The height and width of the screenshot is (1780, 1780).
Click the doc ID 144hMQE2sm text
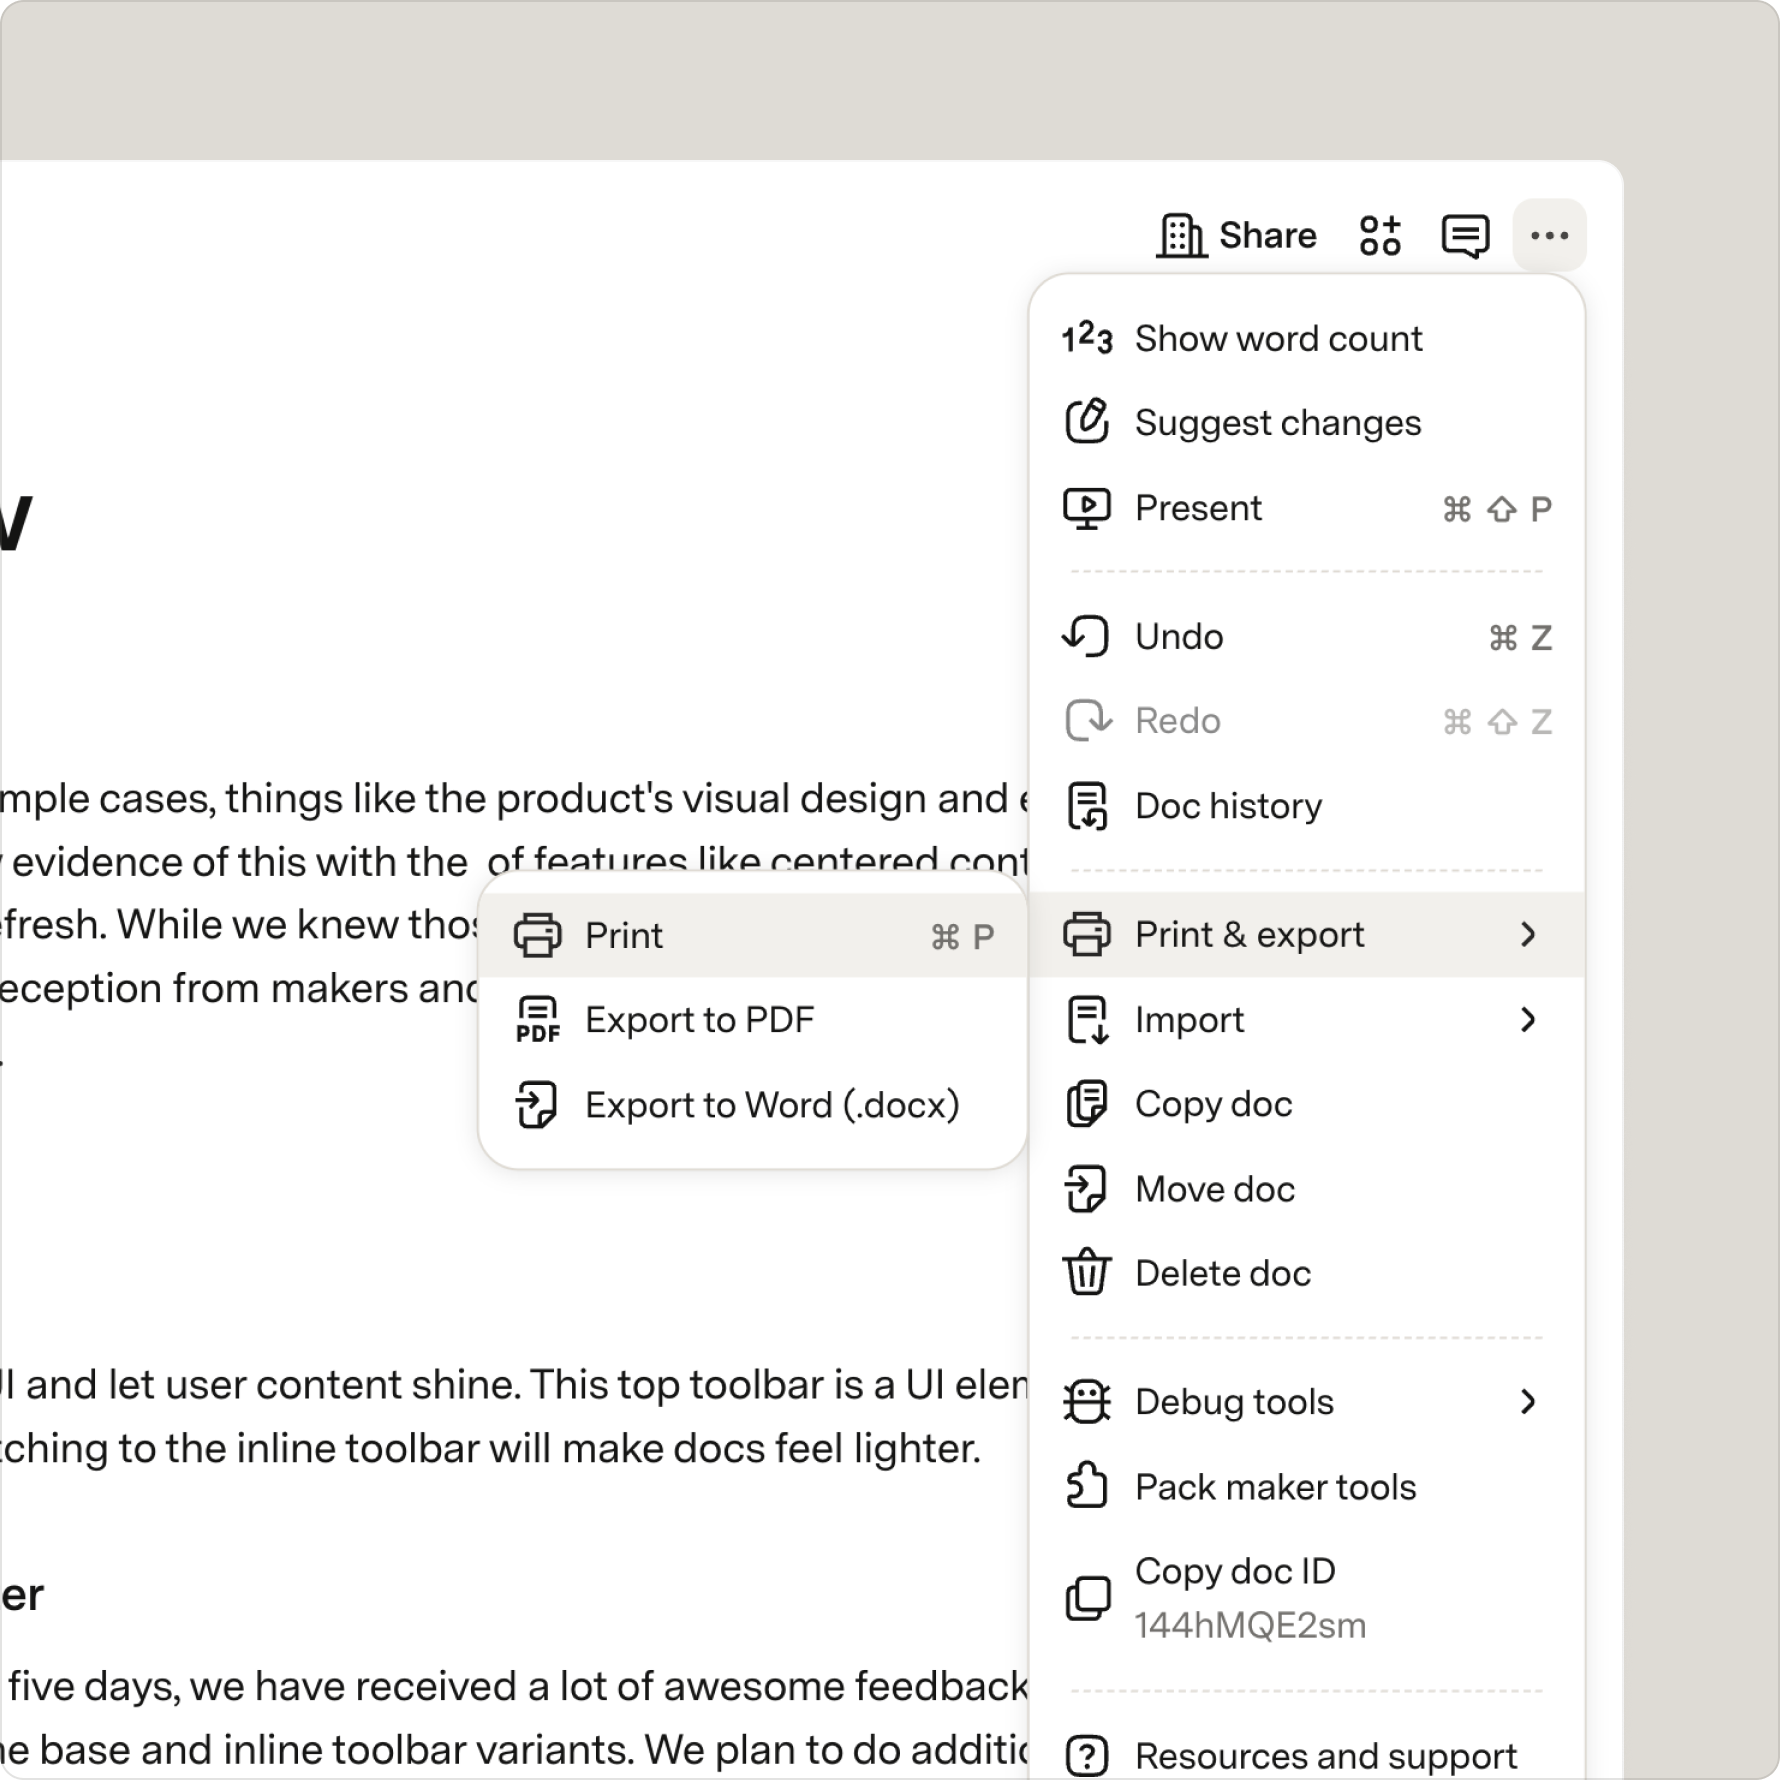(x=1250, y=1626)
